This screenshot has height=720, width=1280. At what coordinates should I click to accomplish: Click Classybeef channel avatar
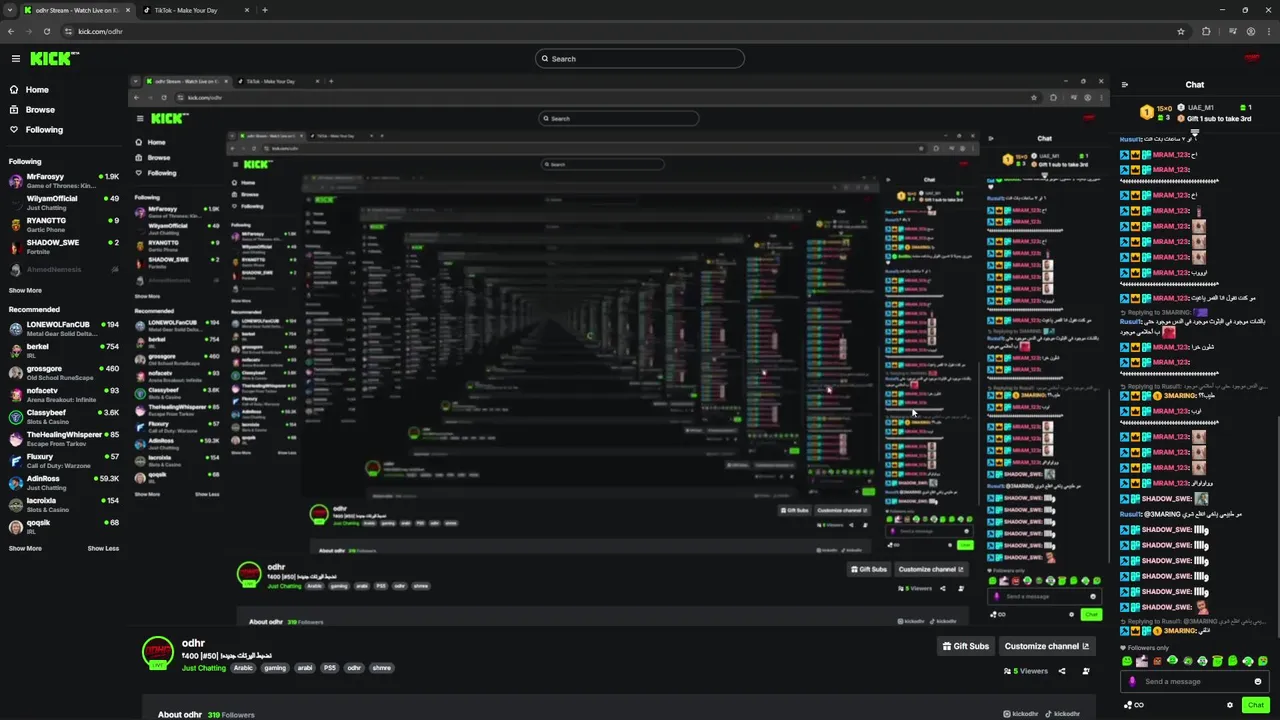16,417
